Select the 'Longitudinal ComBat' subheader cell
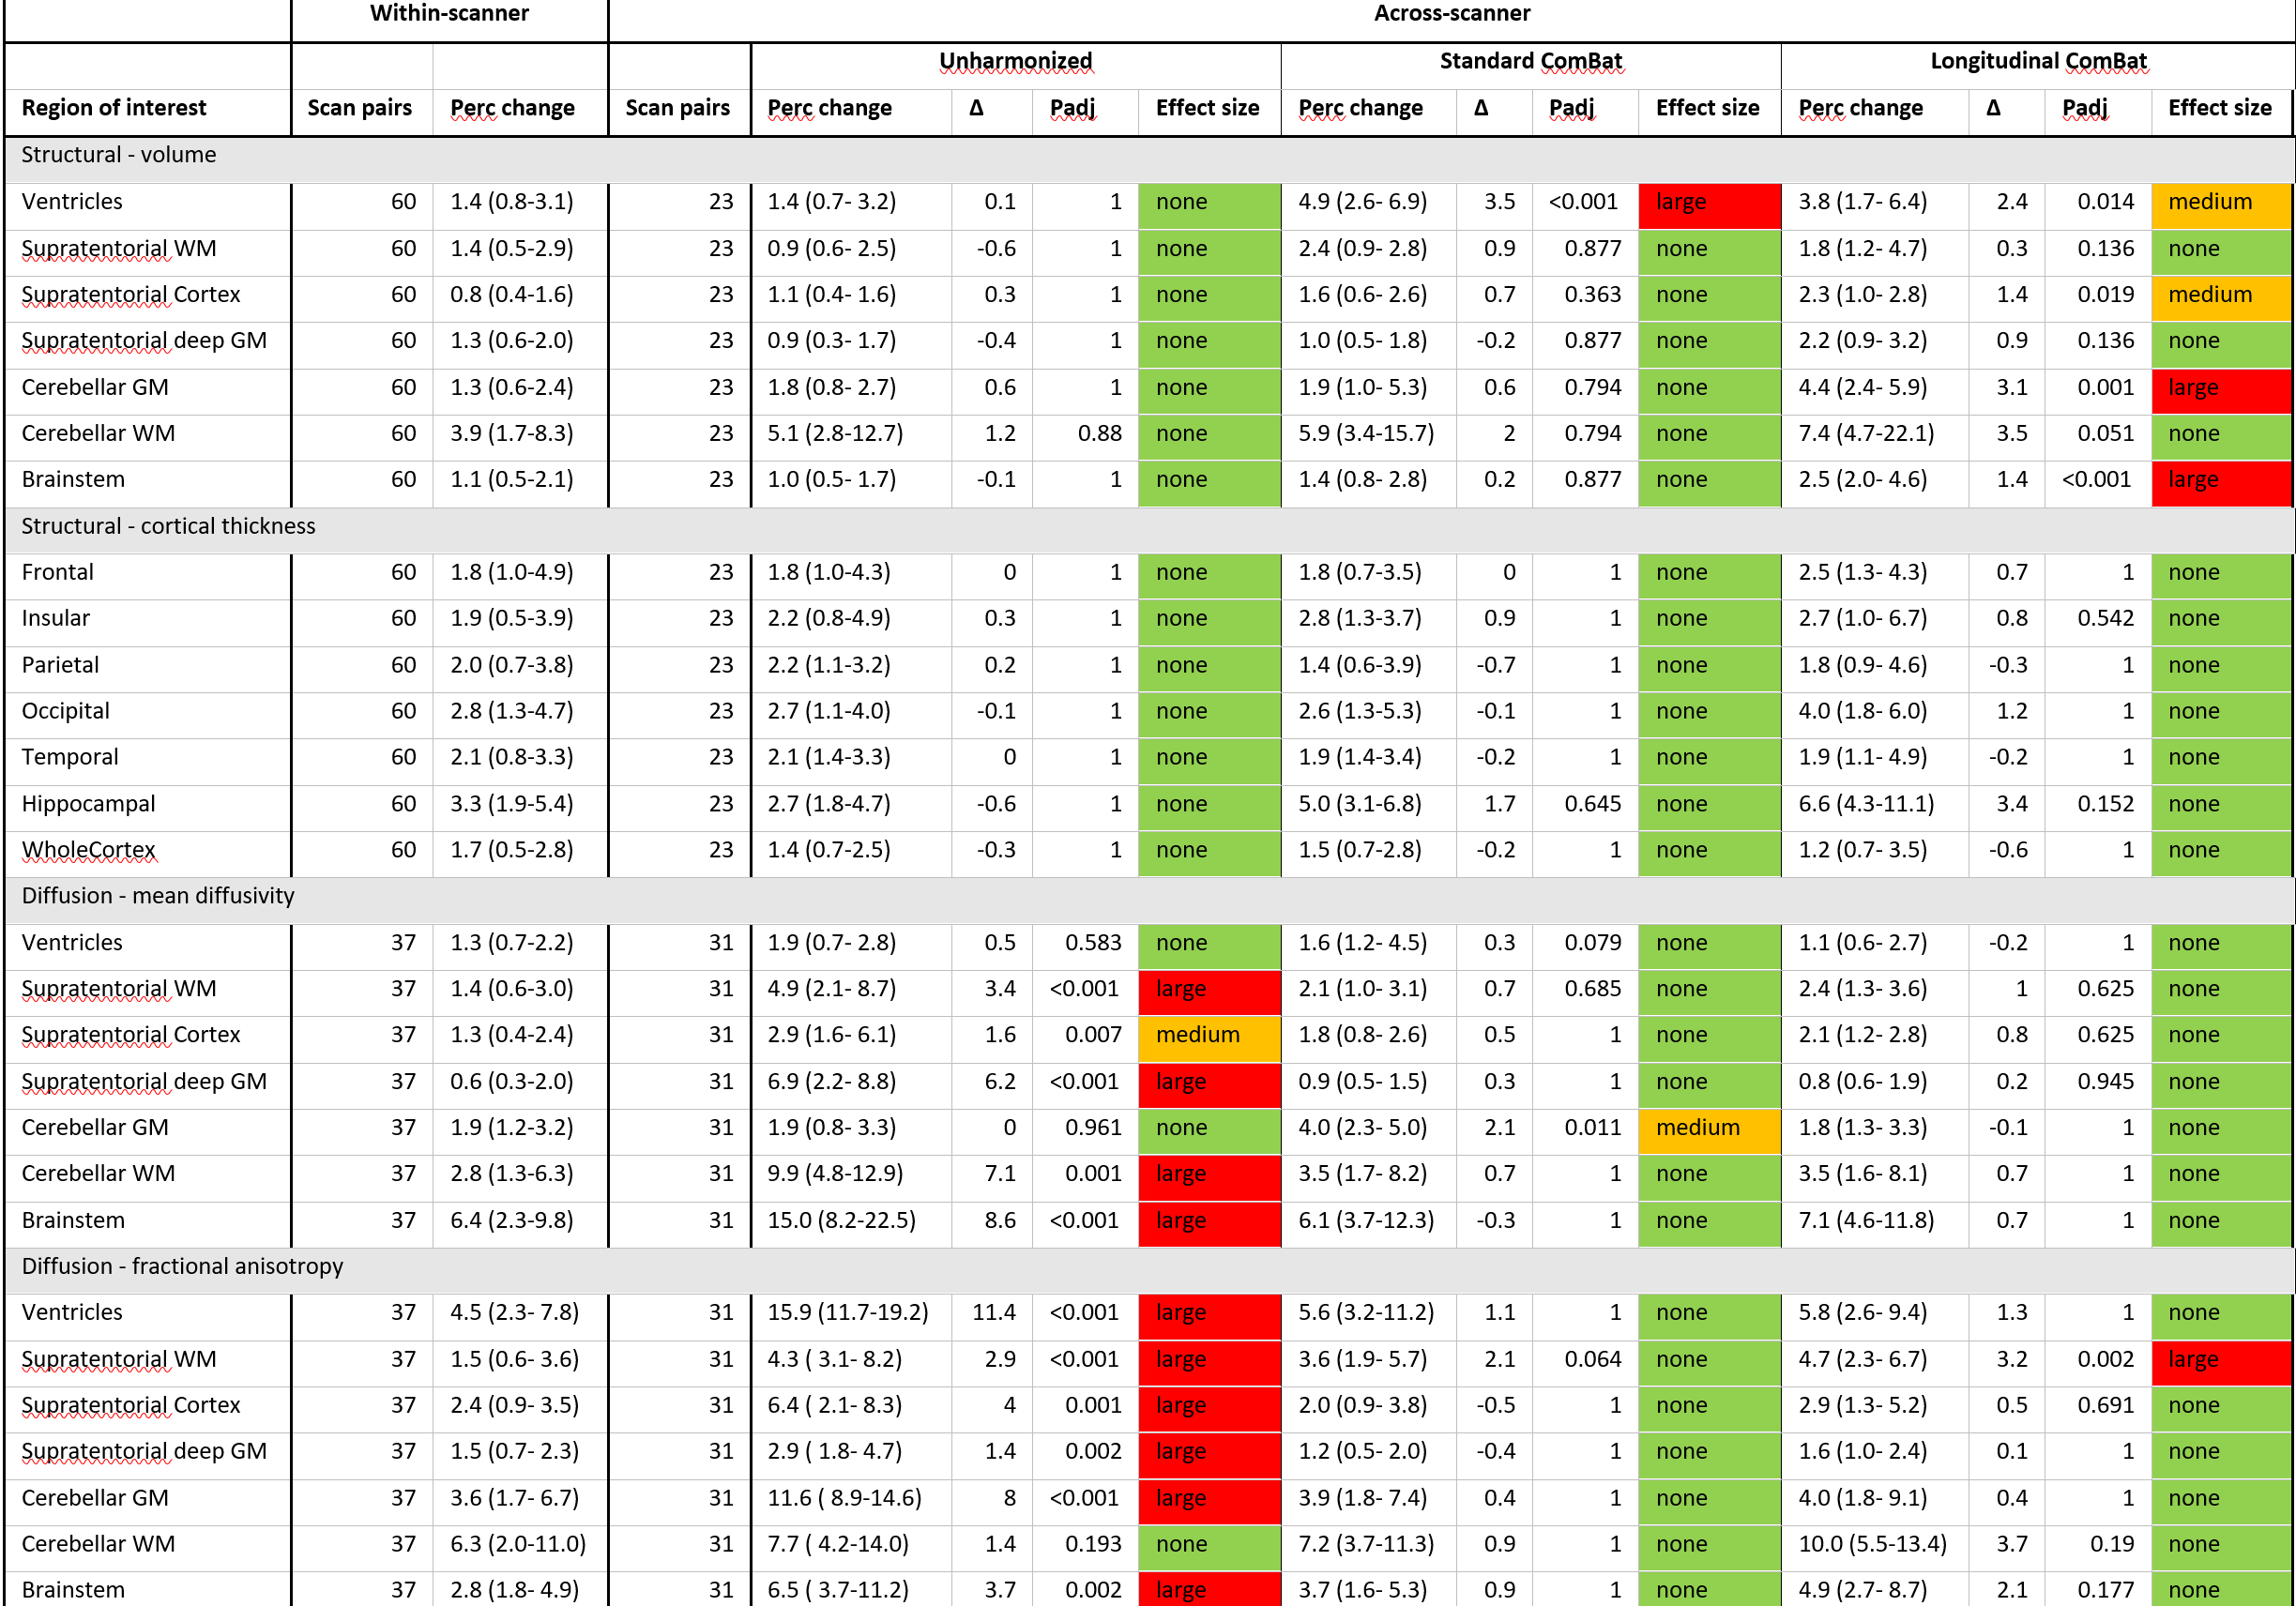This screenshot has height=1606, width=2296. coord(2037,62)
